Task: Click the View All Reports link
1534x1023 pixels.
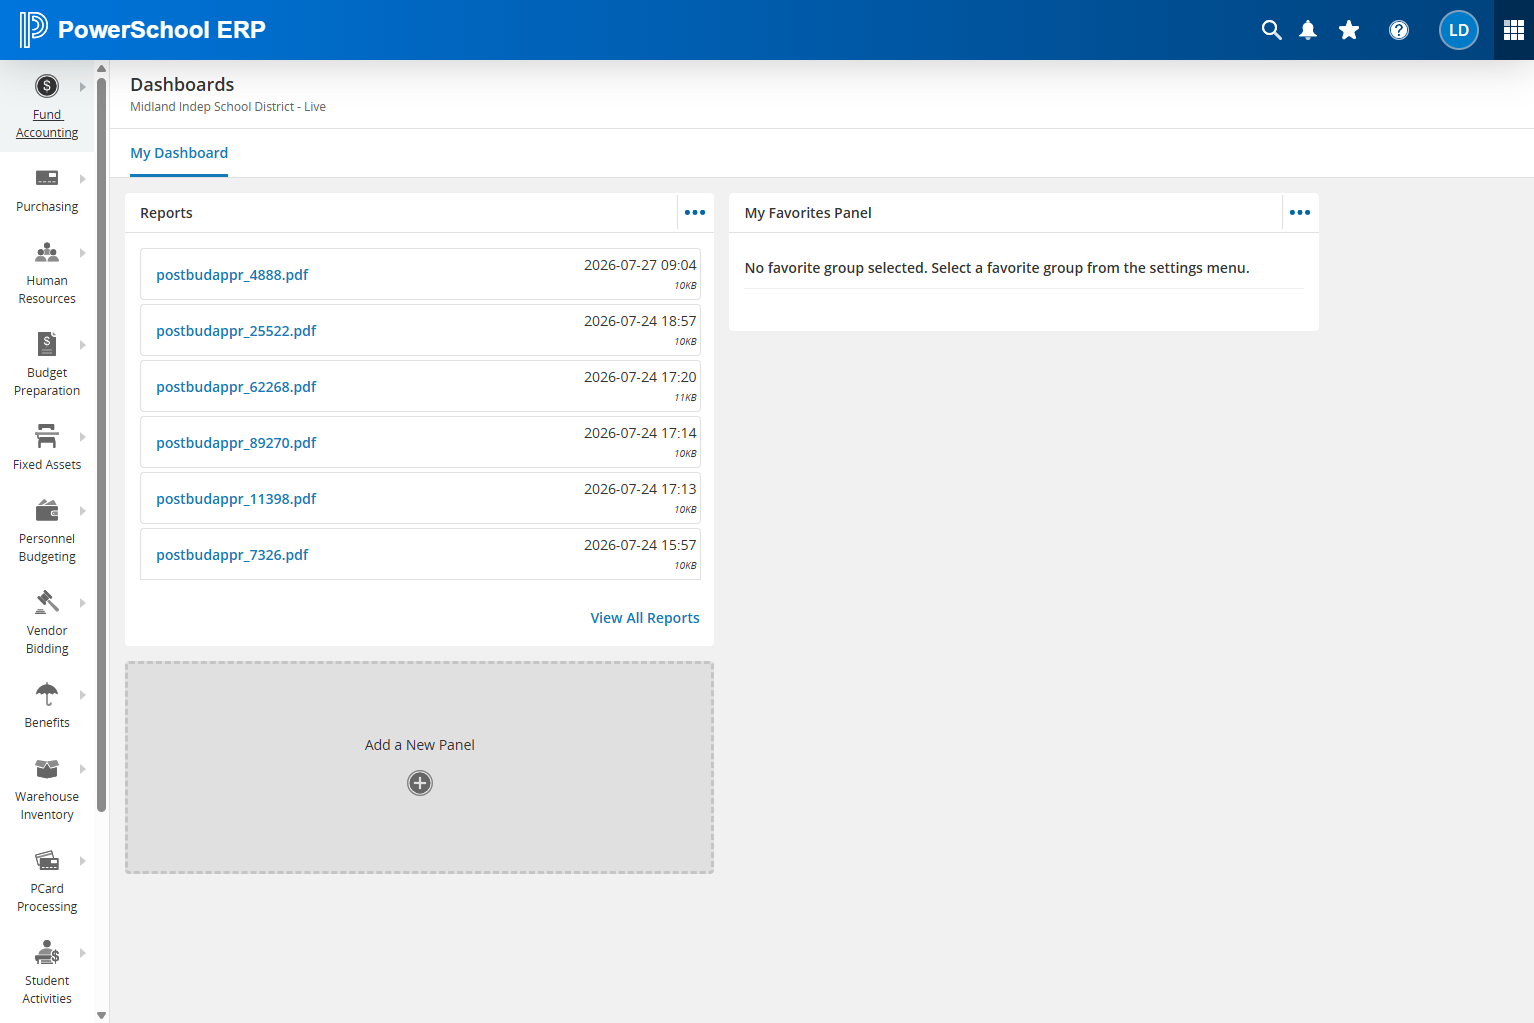Action: pos(645,618)
